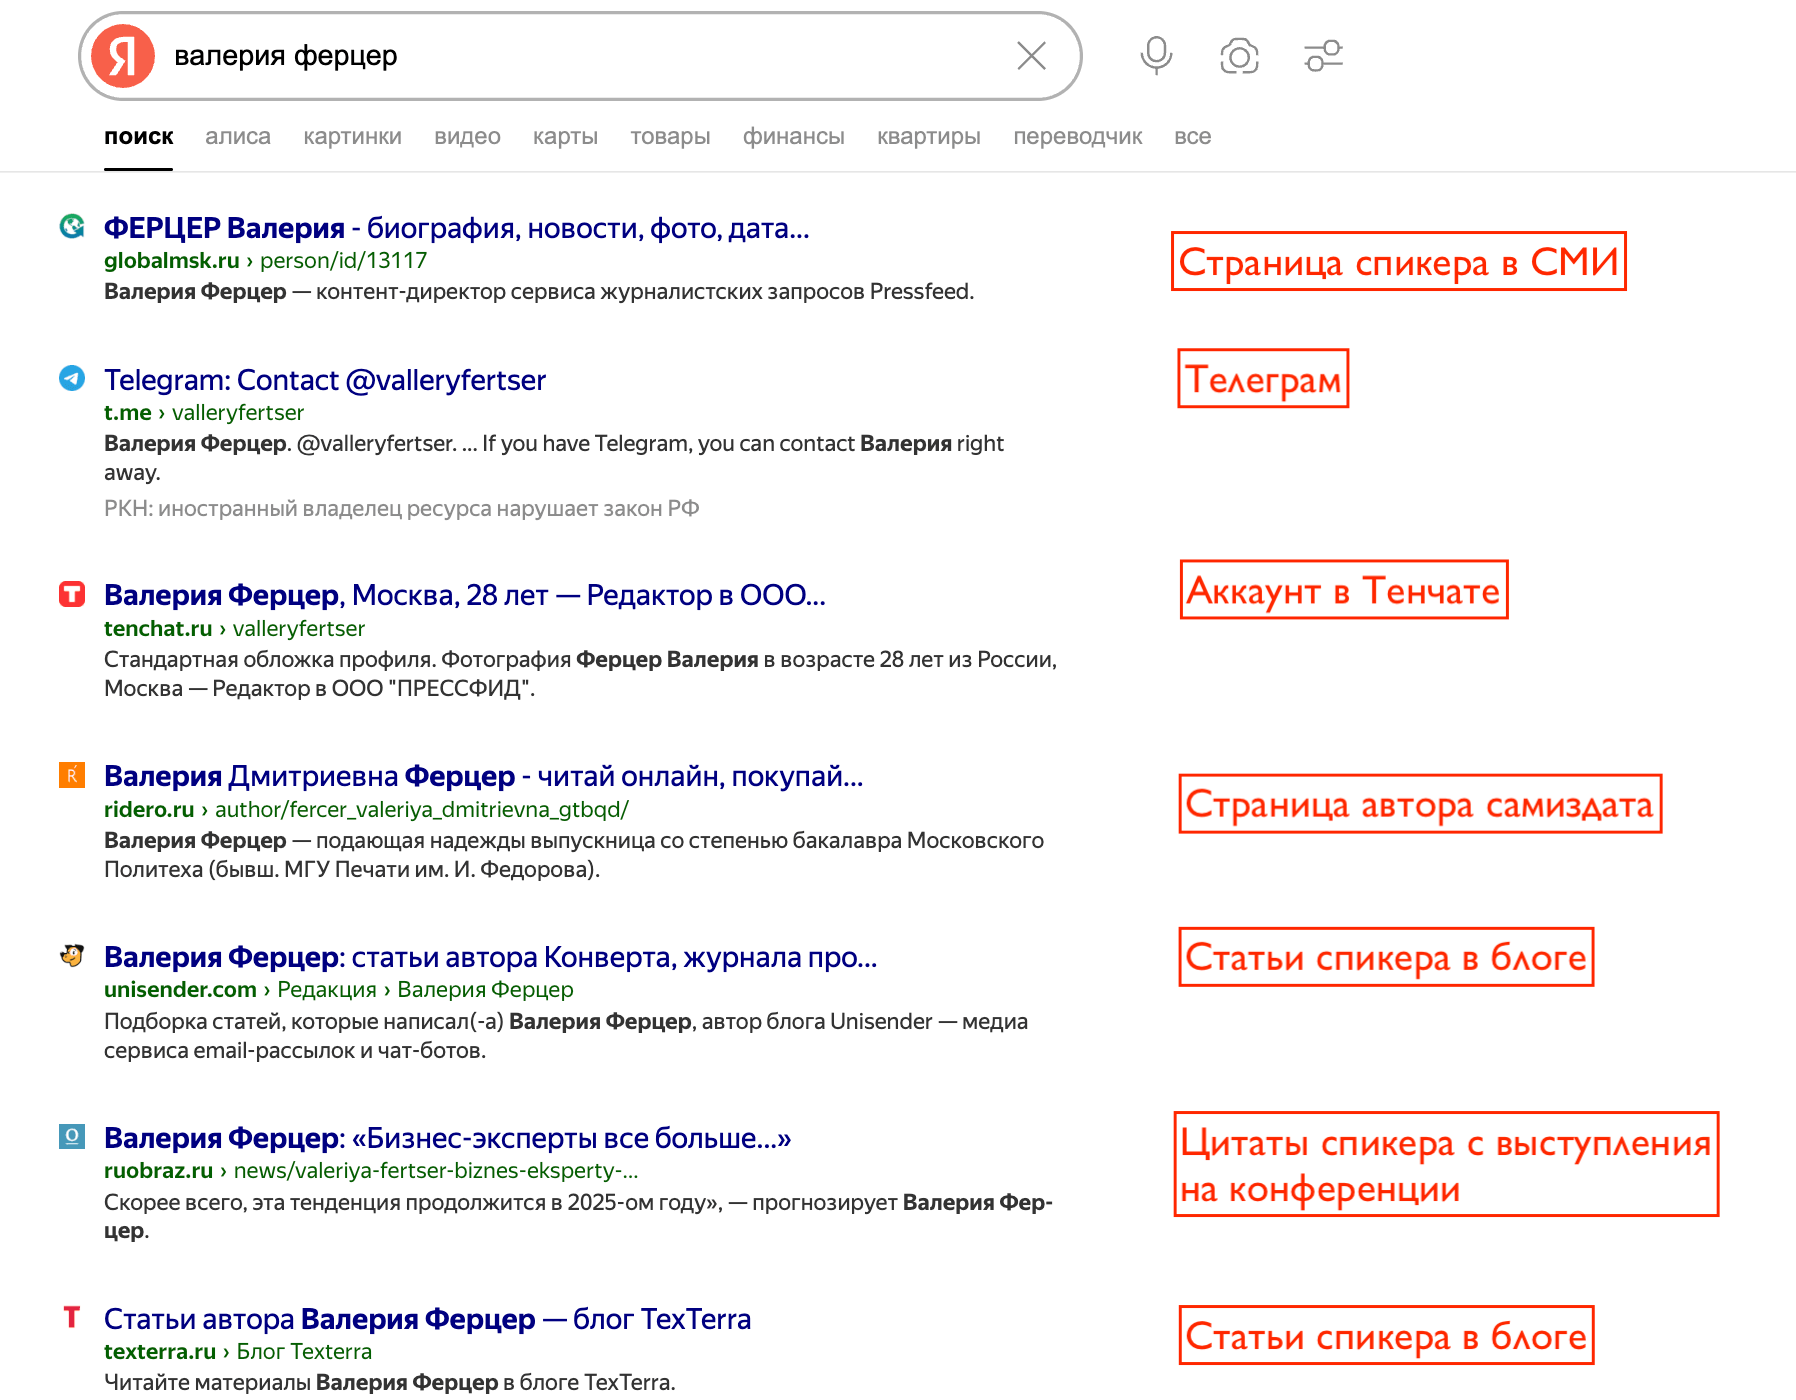Open Редакция breadcrumb under unisender.com
Image resolution: width=1796 pixels, height=1400 pixels.
tap(326, 989)
